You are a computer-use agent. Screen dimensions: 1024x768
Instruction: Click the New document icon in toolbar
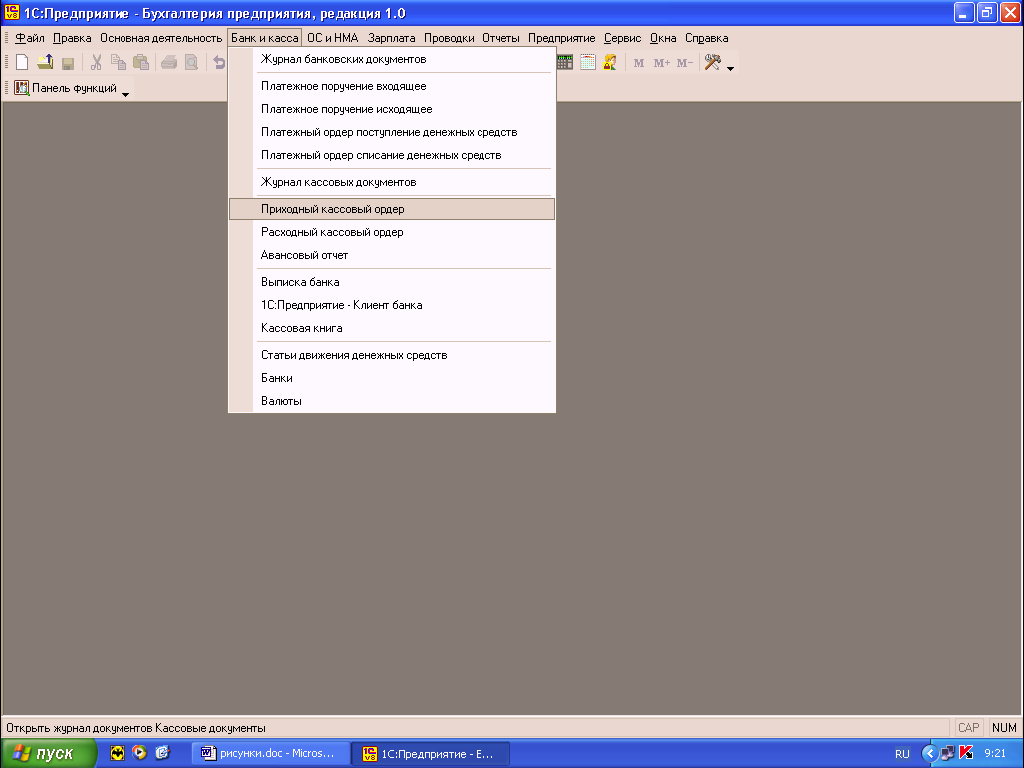(x=22, y=62)
